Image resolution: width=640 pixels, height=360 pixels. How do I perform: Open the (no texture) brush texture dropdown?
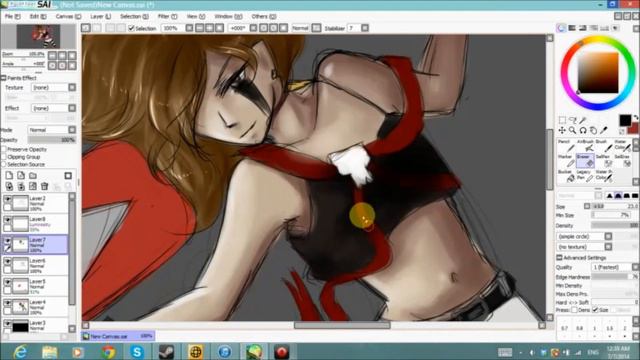point(608,247)
